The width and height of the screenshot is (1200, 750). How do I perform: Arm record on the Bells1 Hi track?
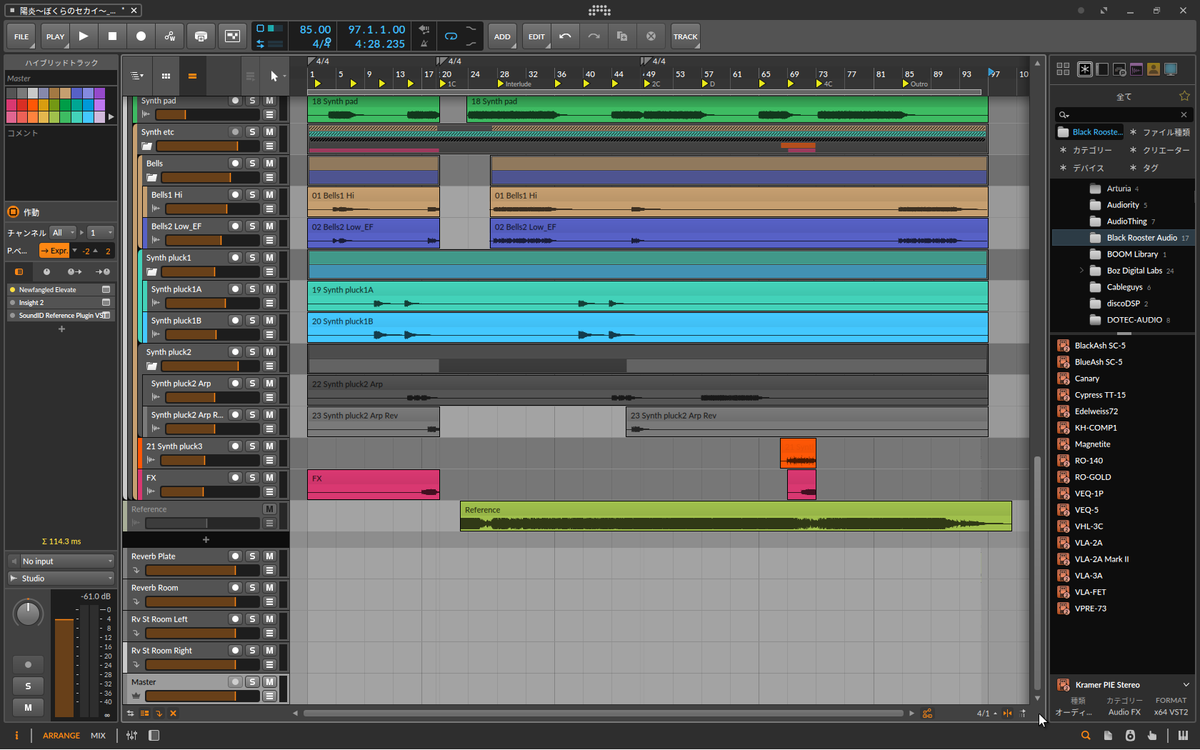235,195
